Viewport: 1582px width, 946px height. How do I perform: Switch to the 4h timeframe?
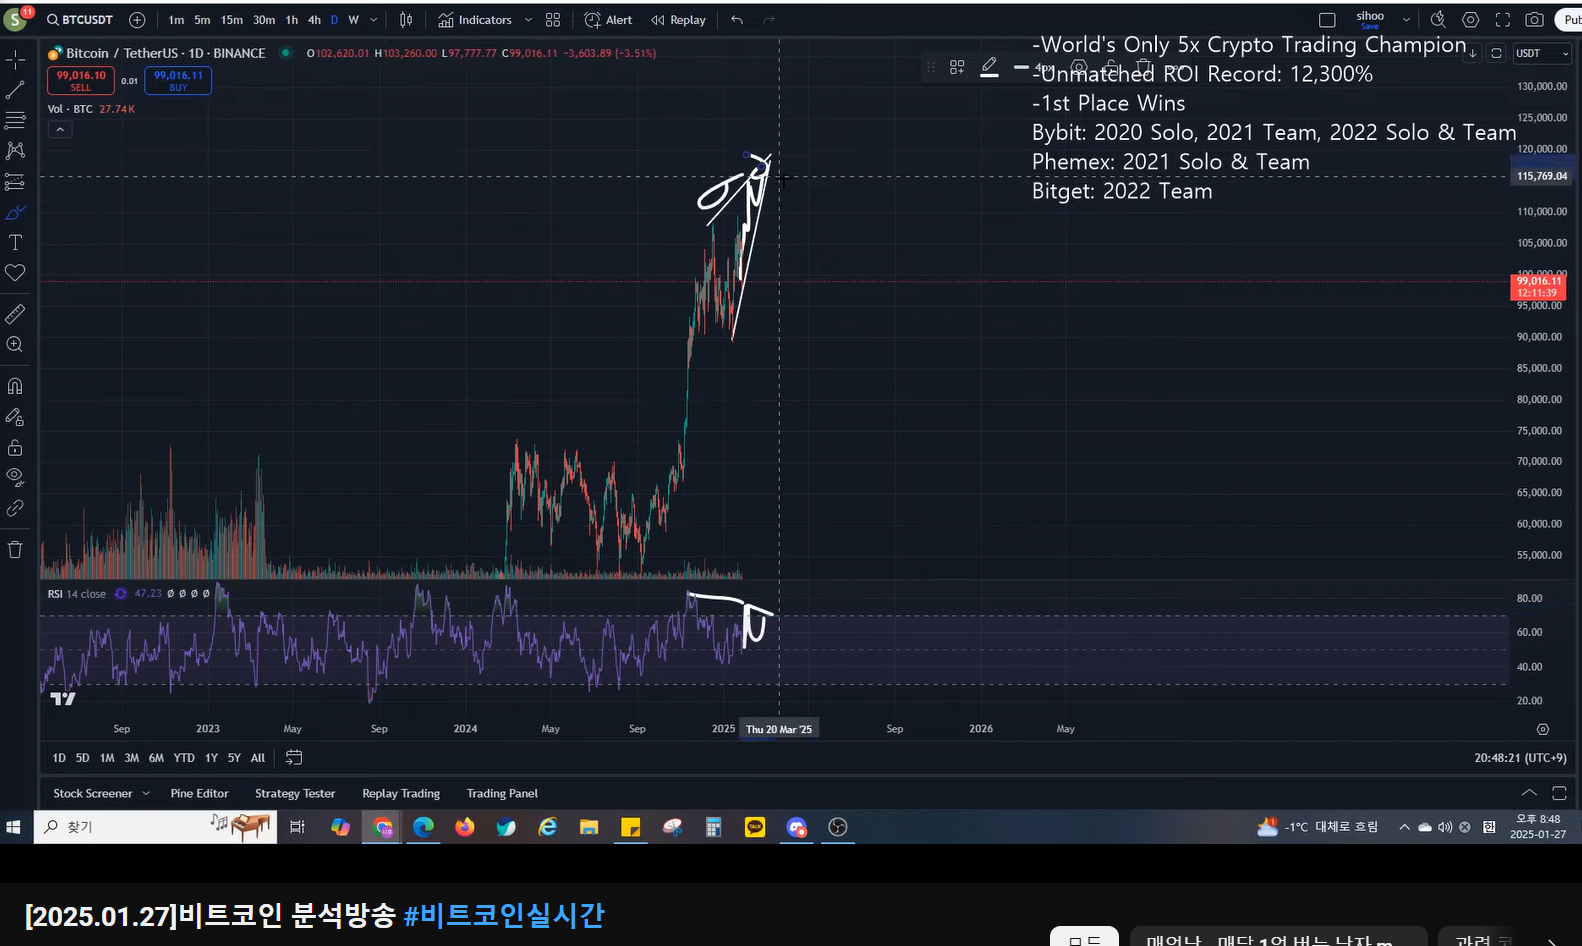tap(314, 20)
